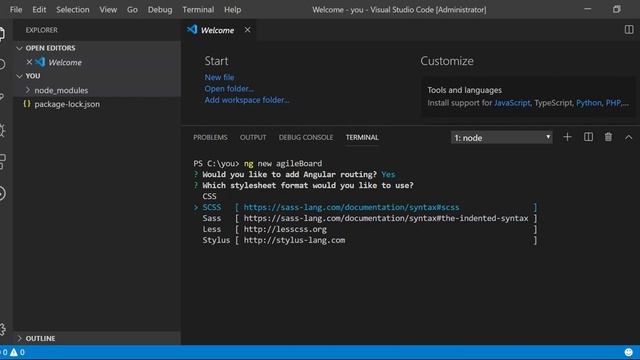Open the Search activity bar icon
Screen dimensions: 640x360
(2, 64)
